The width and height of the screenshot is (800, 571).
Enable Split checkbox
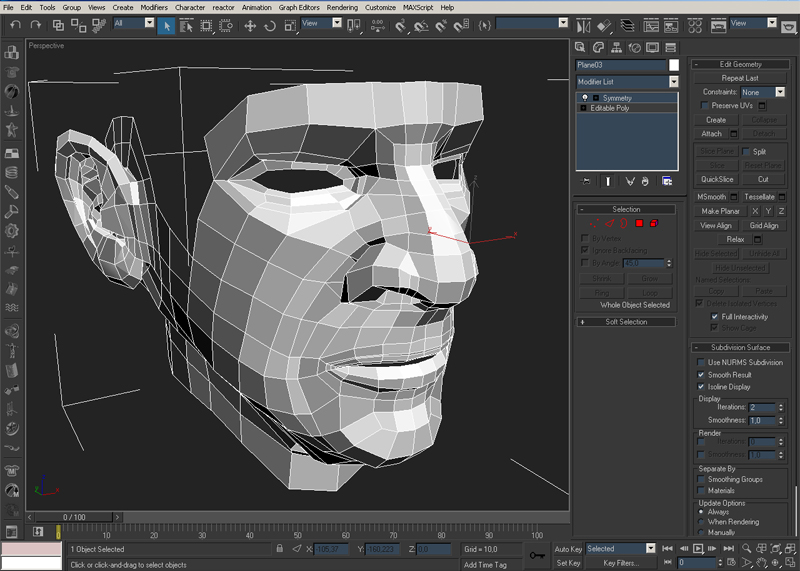(745, 152)
